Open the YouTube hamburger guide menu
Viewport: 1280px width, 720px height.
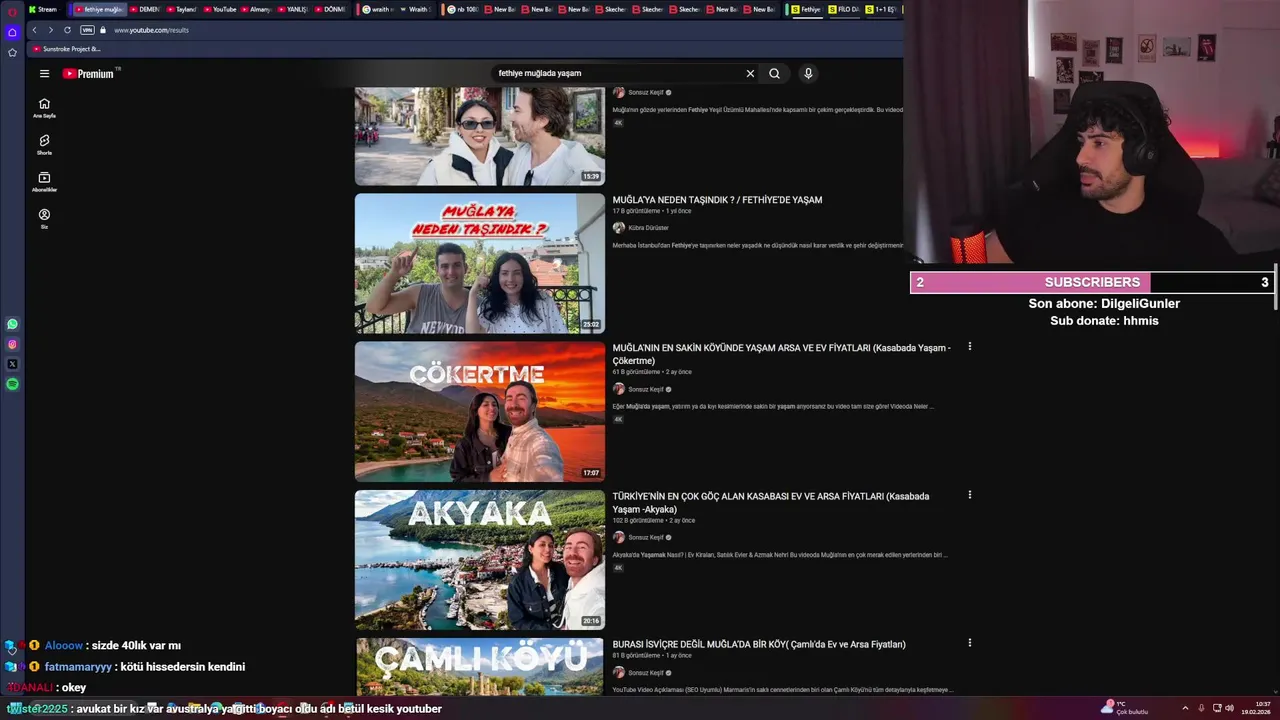point(44,73)
